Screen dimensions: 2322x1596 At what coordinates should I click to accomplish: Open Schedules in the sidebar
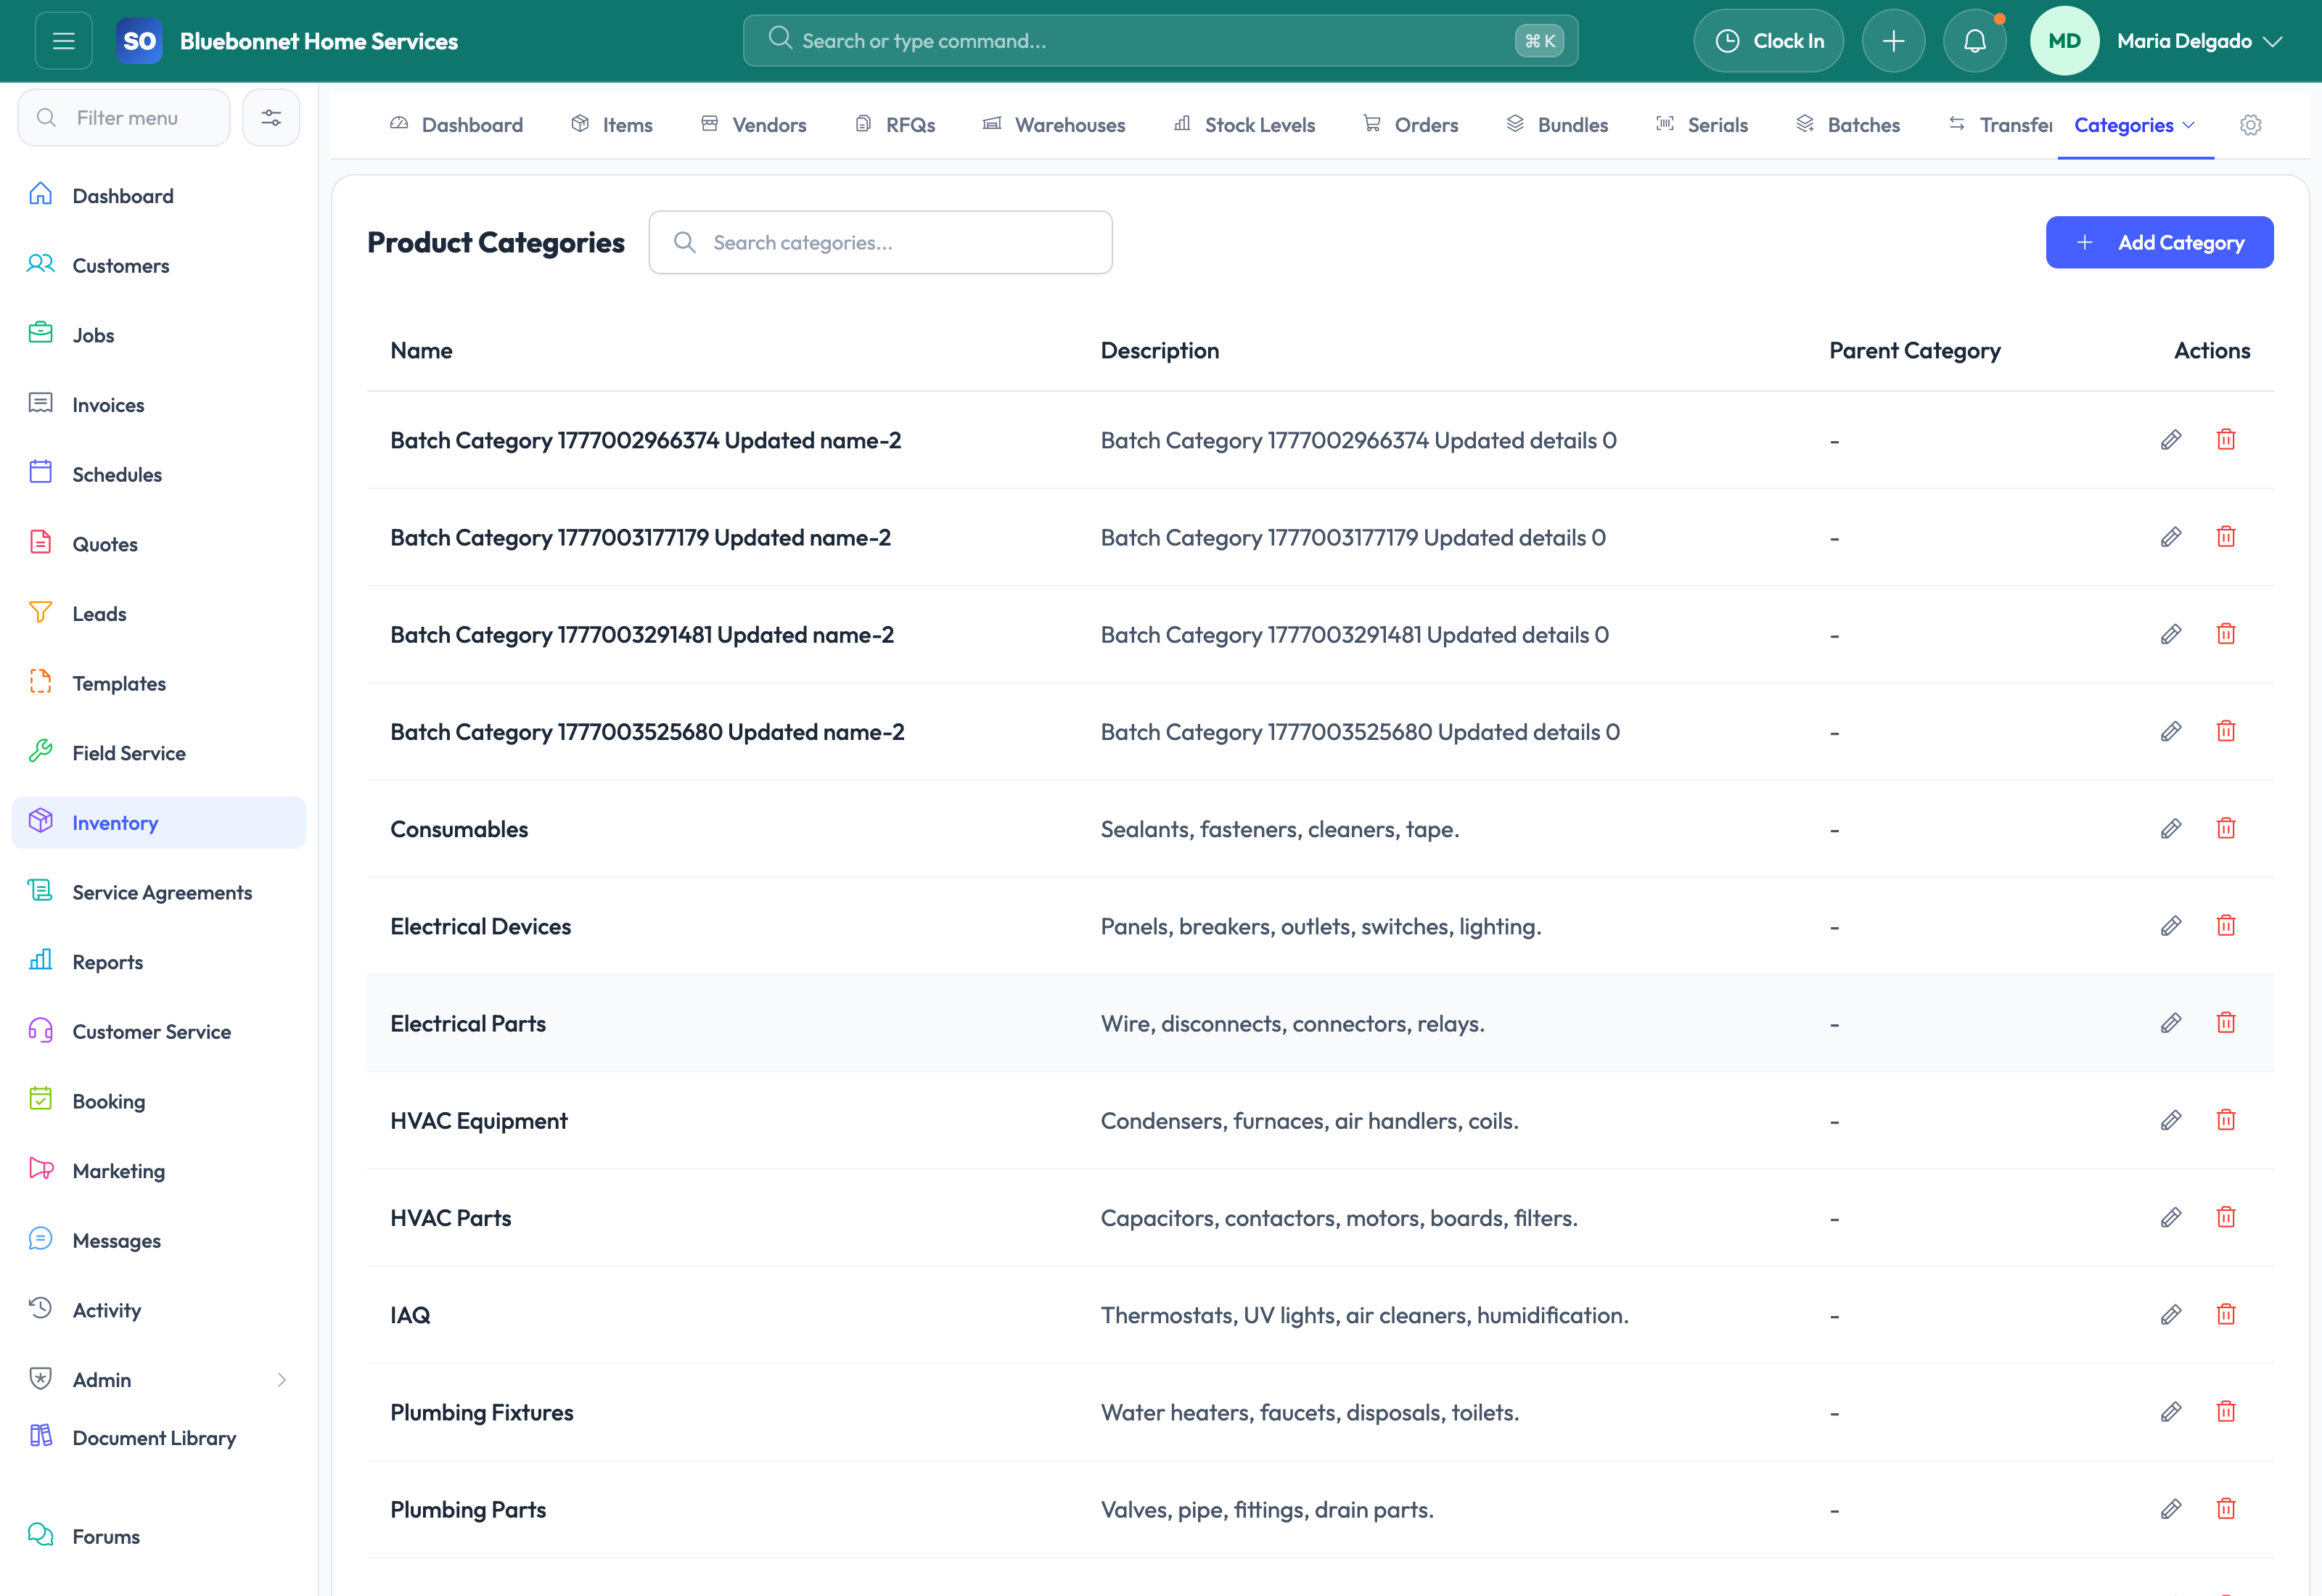[x=159, y=474]
